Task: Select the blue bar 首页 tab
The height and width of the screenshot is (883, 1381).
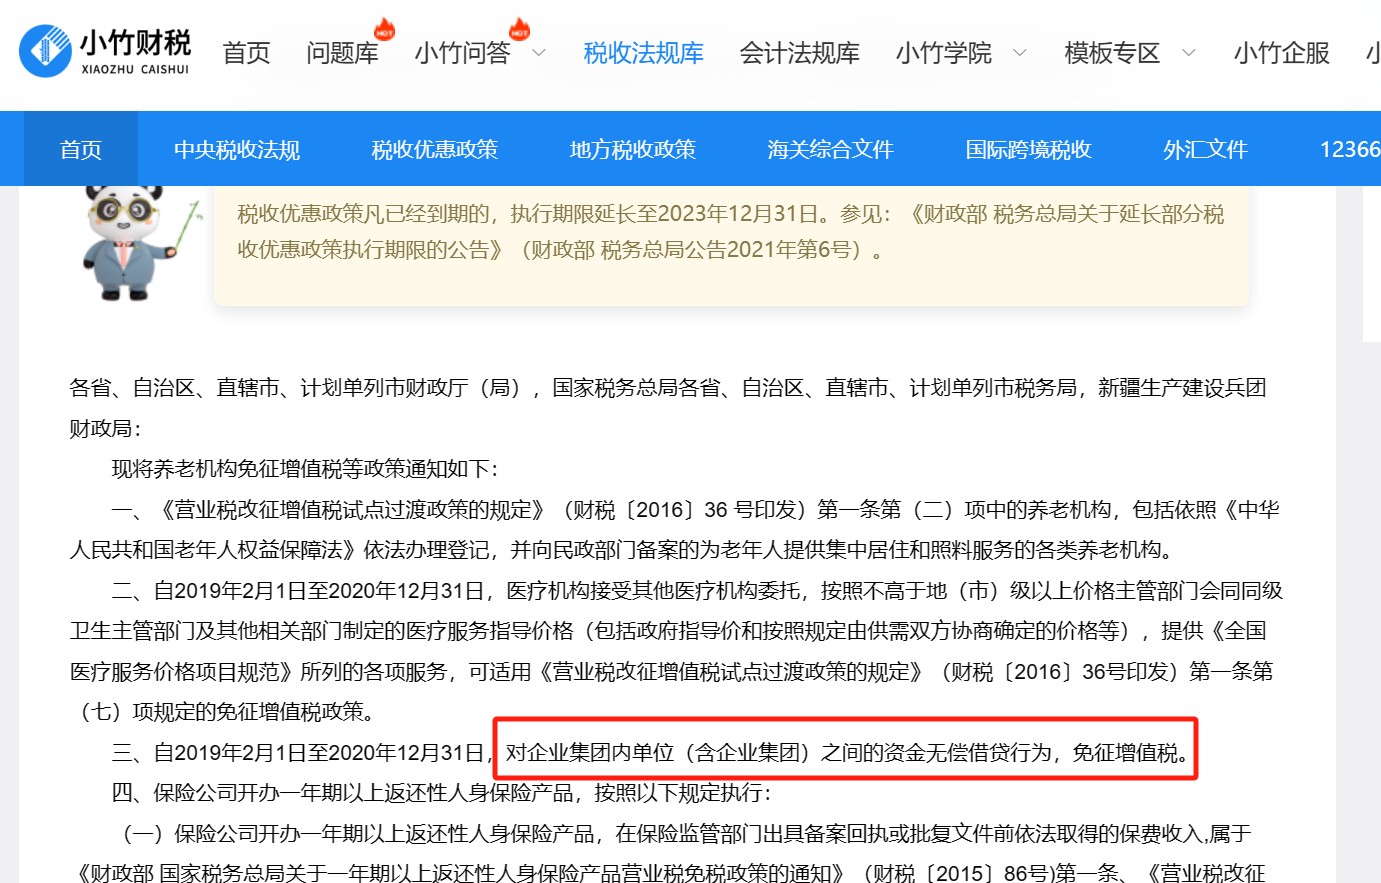Action: click(x=81, y=149)
